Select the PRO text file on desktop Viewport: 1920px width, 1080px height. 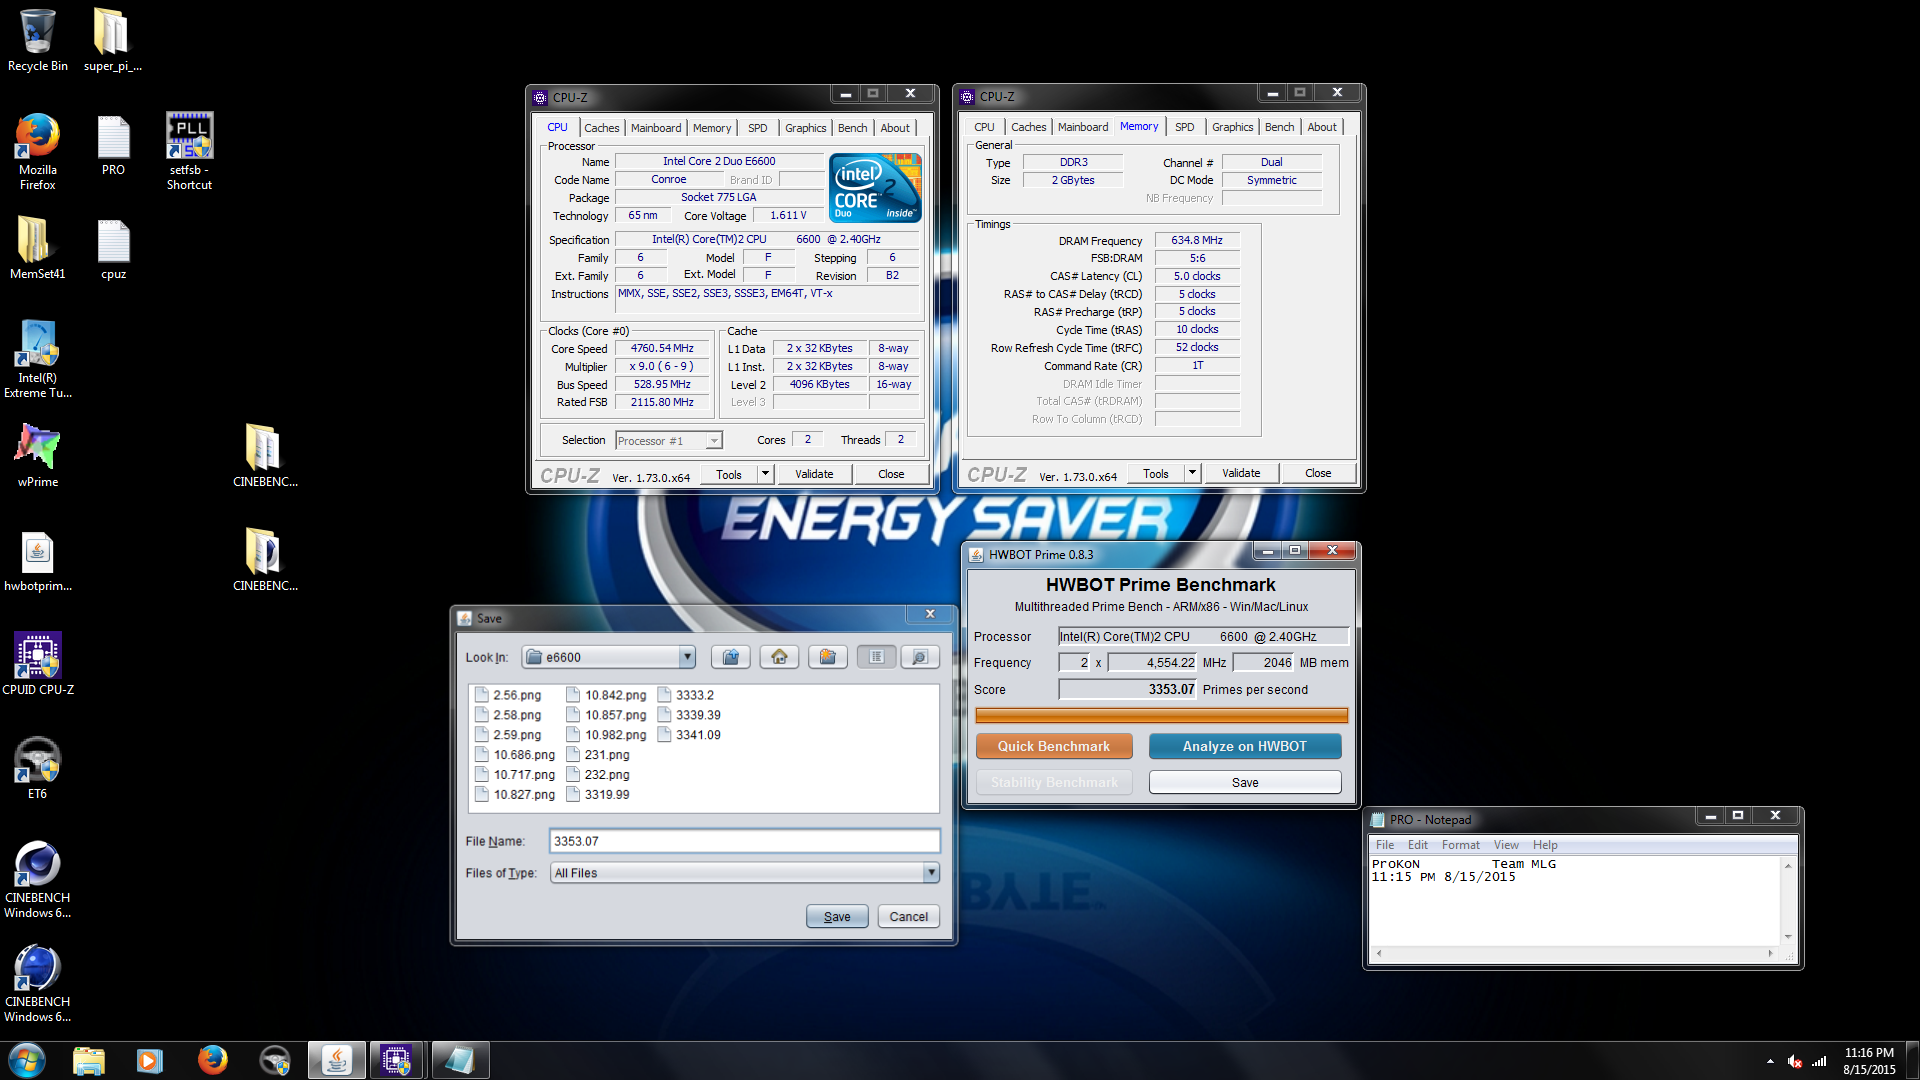click(113, 146)
